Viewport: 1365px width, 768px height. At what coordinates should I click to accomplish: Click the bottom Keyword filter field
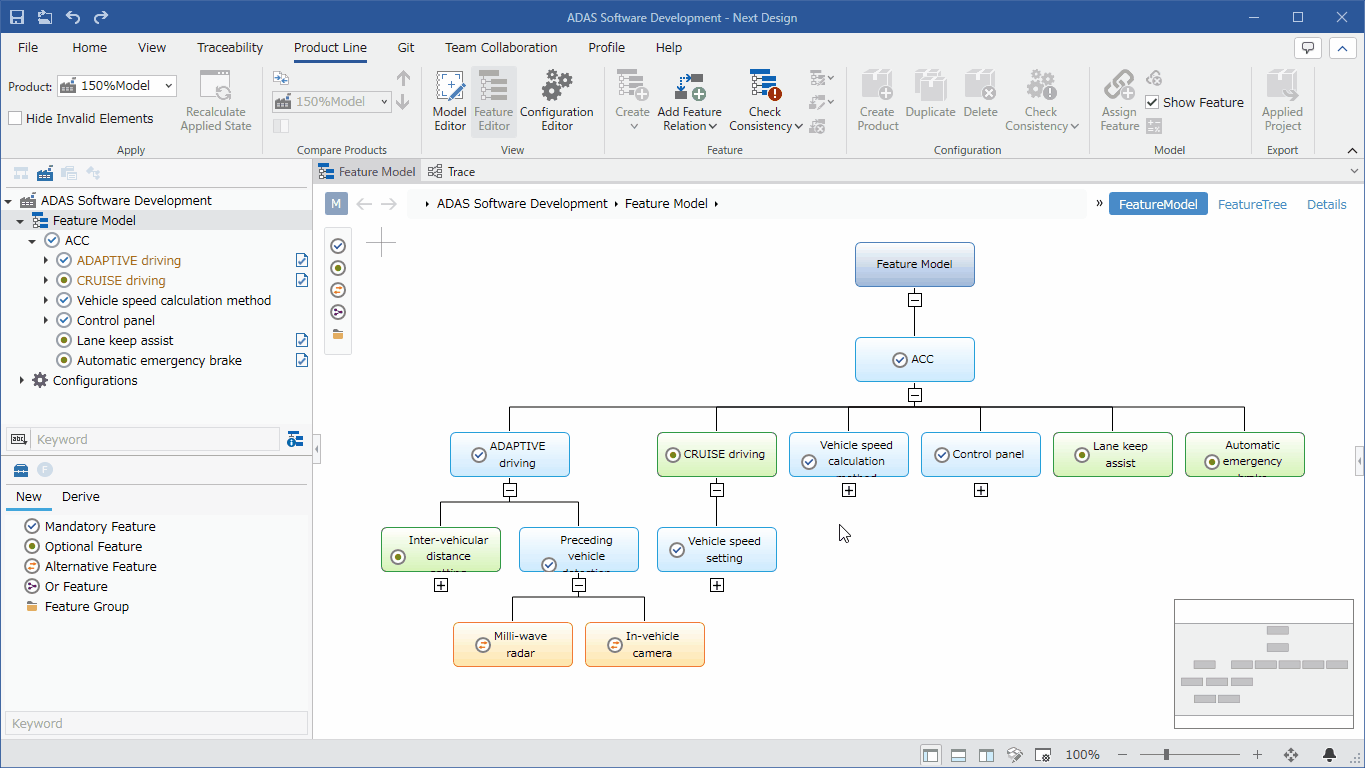[x=157, y=723]
